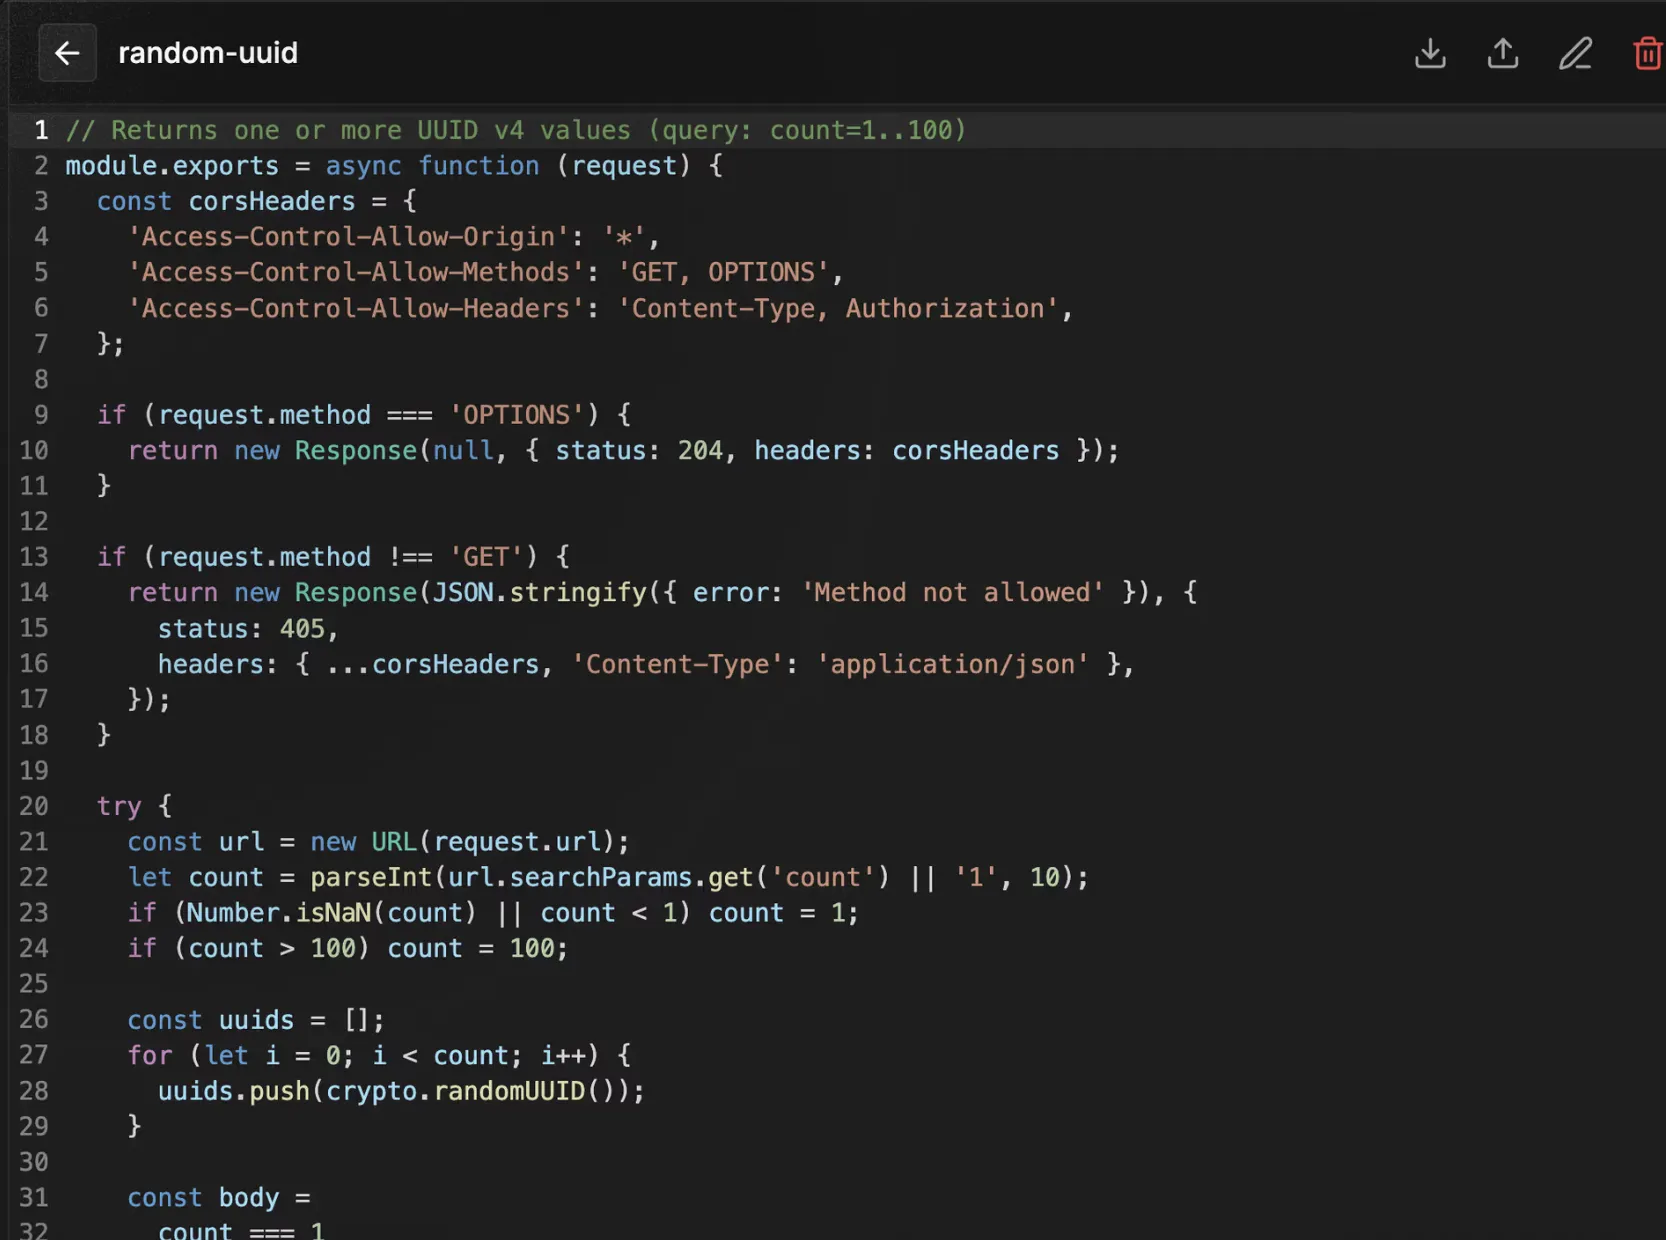Open the share/upload option
The image size is (1666, 1240).
1503,54
